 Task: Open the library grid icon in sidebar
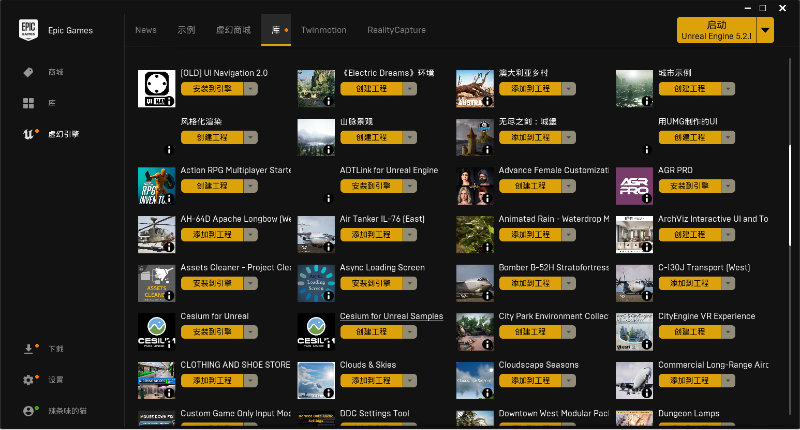coord(28,103)
